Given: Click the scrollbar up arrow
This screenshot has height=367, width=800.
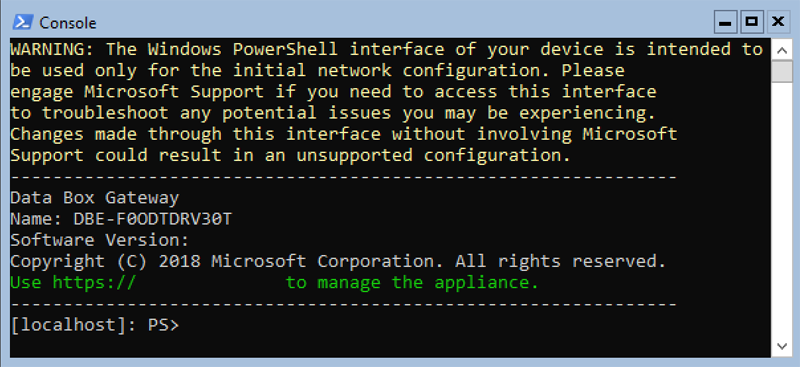Looking at the screenshot, I should [782, 50].
